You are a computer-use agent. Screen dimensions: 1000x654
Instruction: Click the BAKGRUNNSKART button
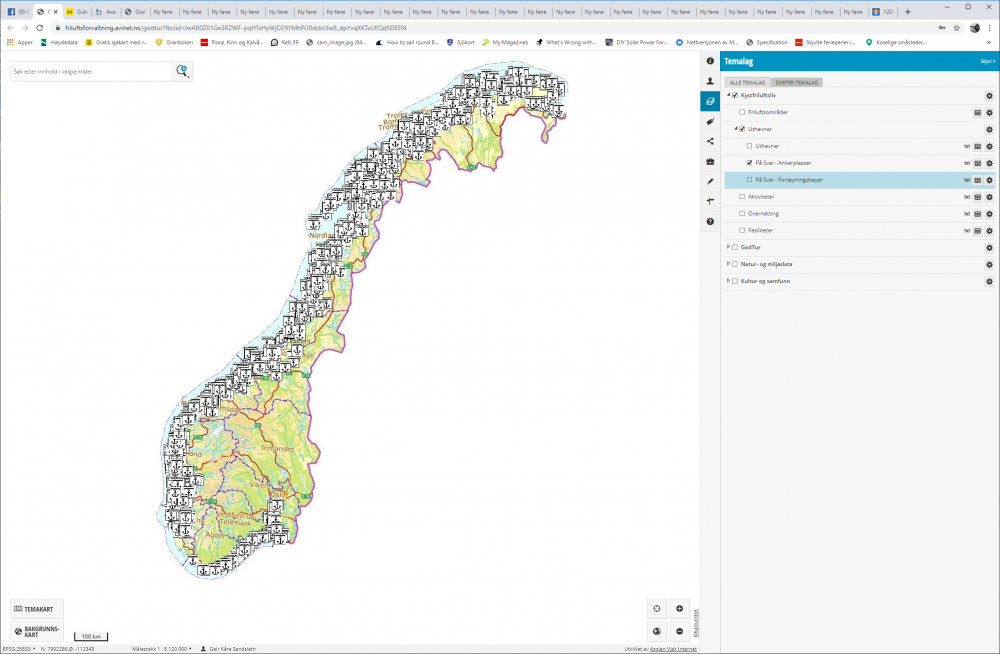pos(37,631)
